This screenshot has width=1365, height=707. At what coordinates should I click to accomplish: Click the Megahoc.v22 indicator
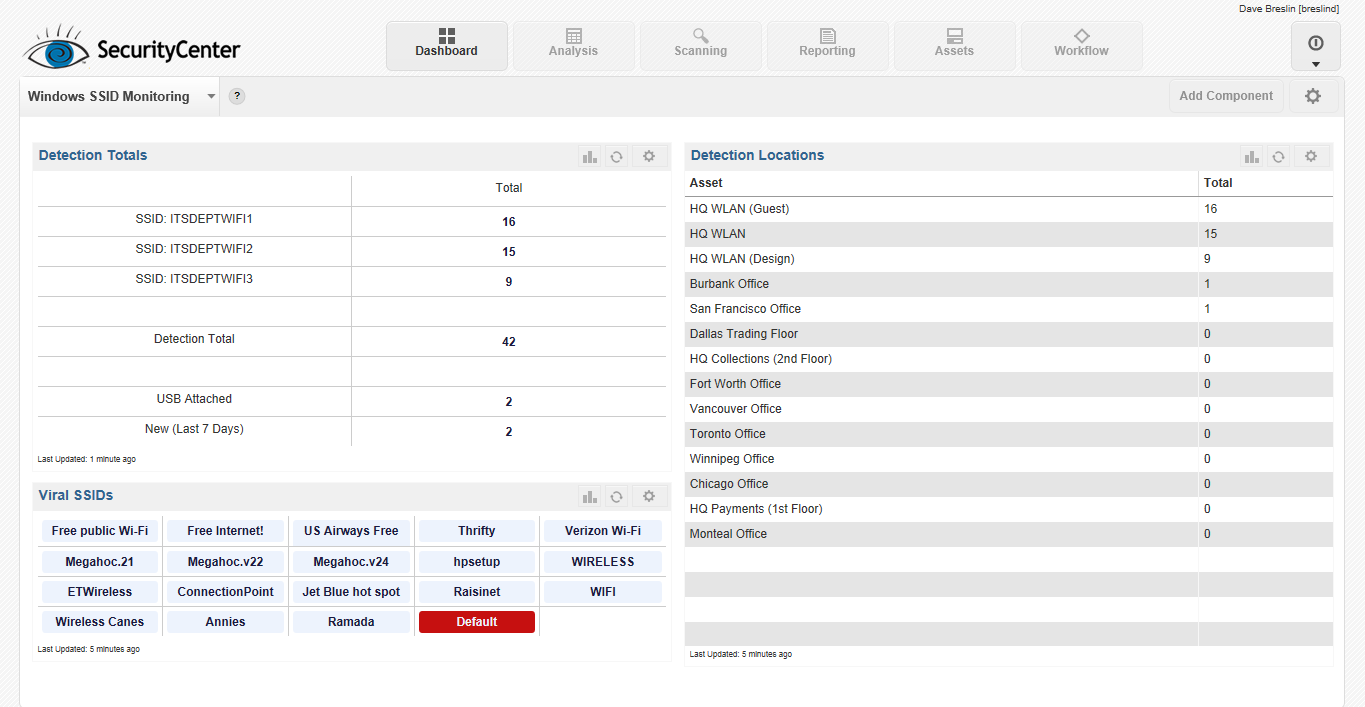[226, 562]
